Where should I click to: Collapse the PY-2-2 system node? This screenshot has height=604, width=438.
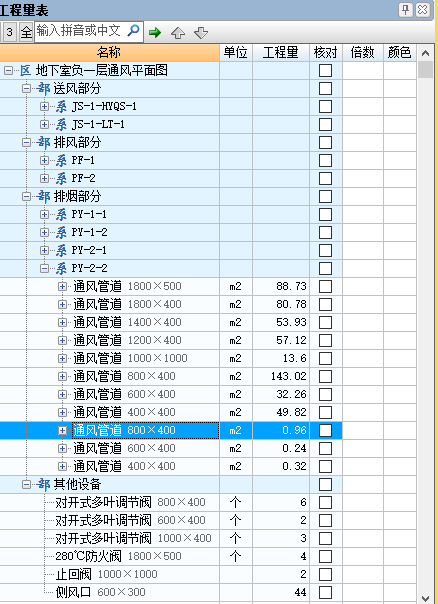[44, 268]
